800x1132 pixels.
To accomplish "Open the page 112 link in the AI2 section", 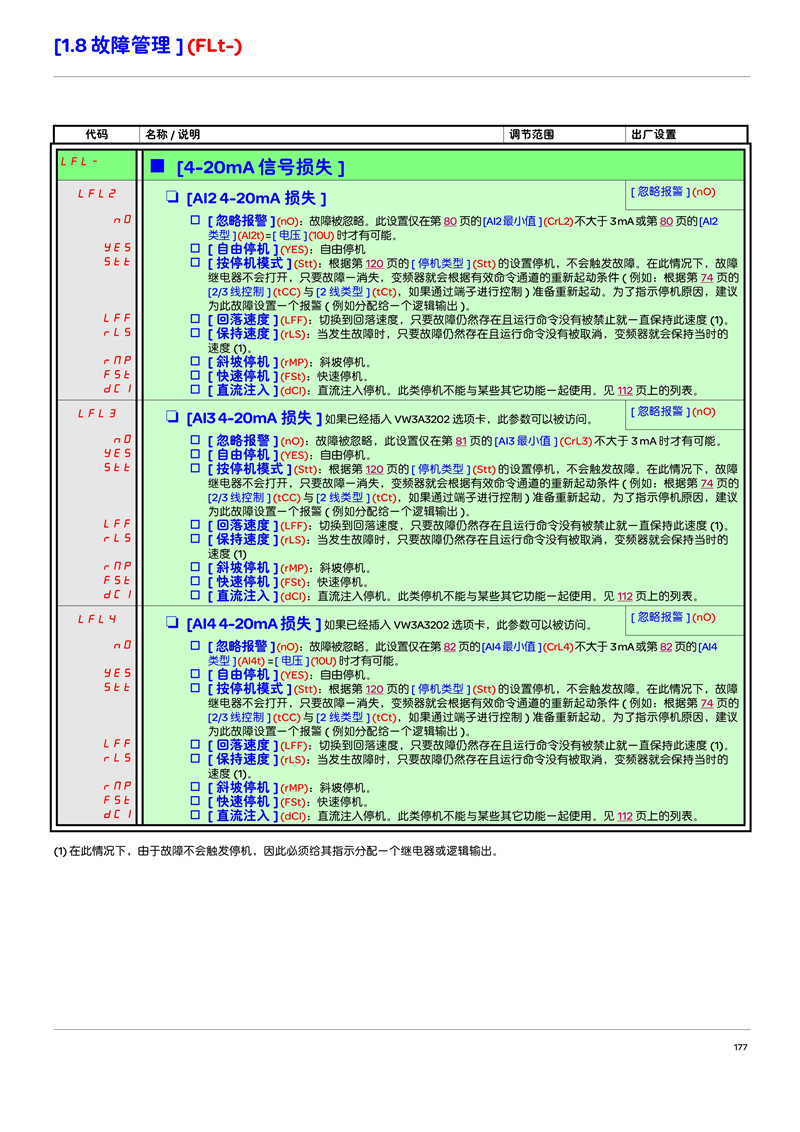I will (x=625, y=391).
